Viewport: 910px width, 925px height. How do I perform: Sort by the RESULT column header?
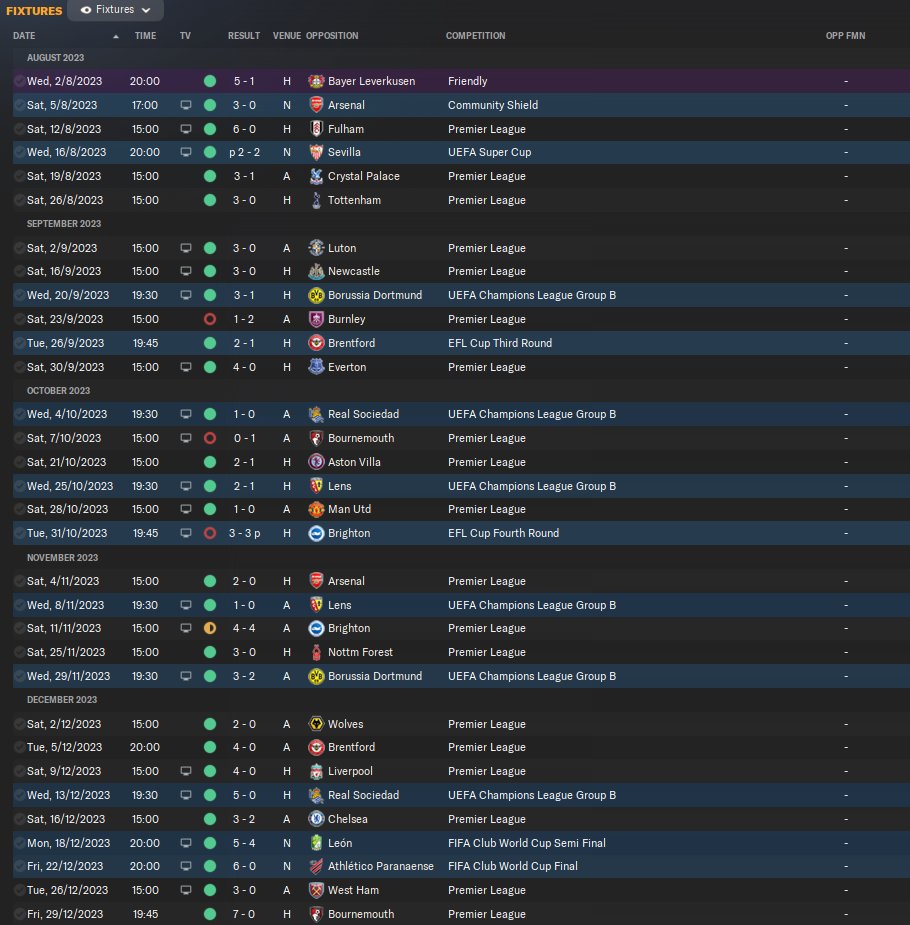[244, 36]
